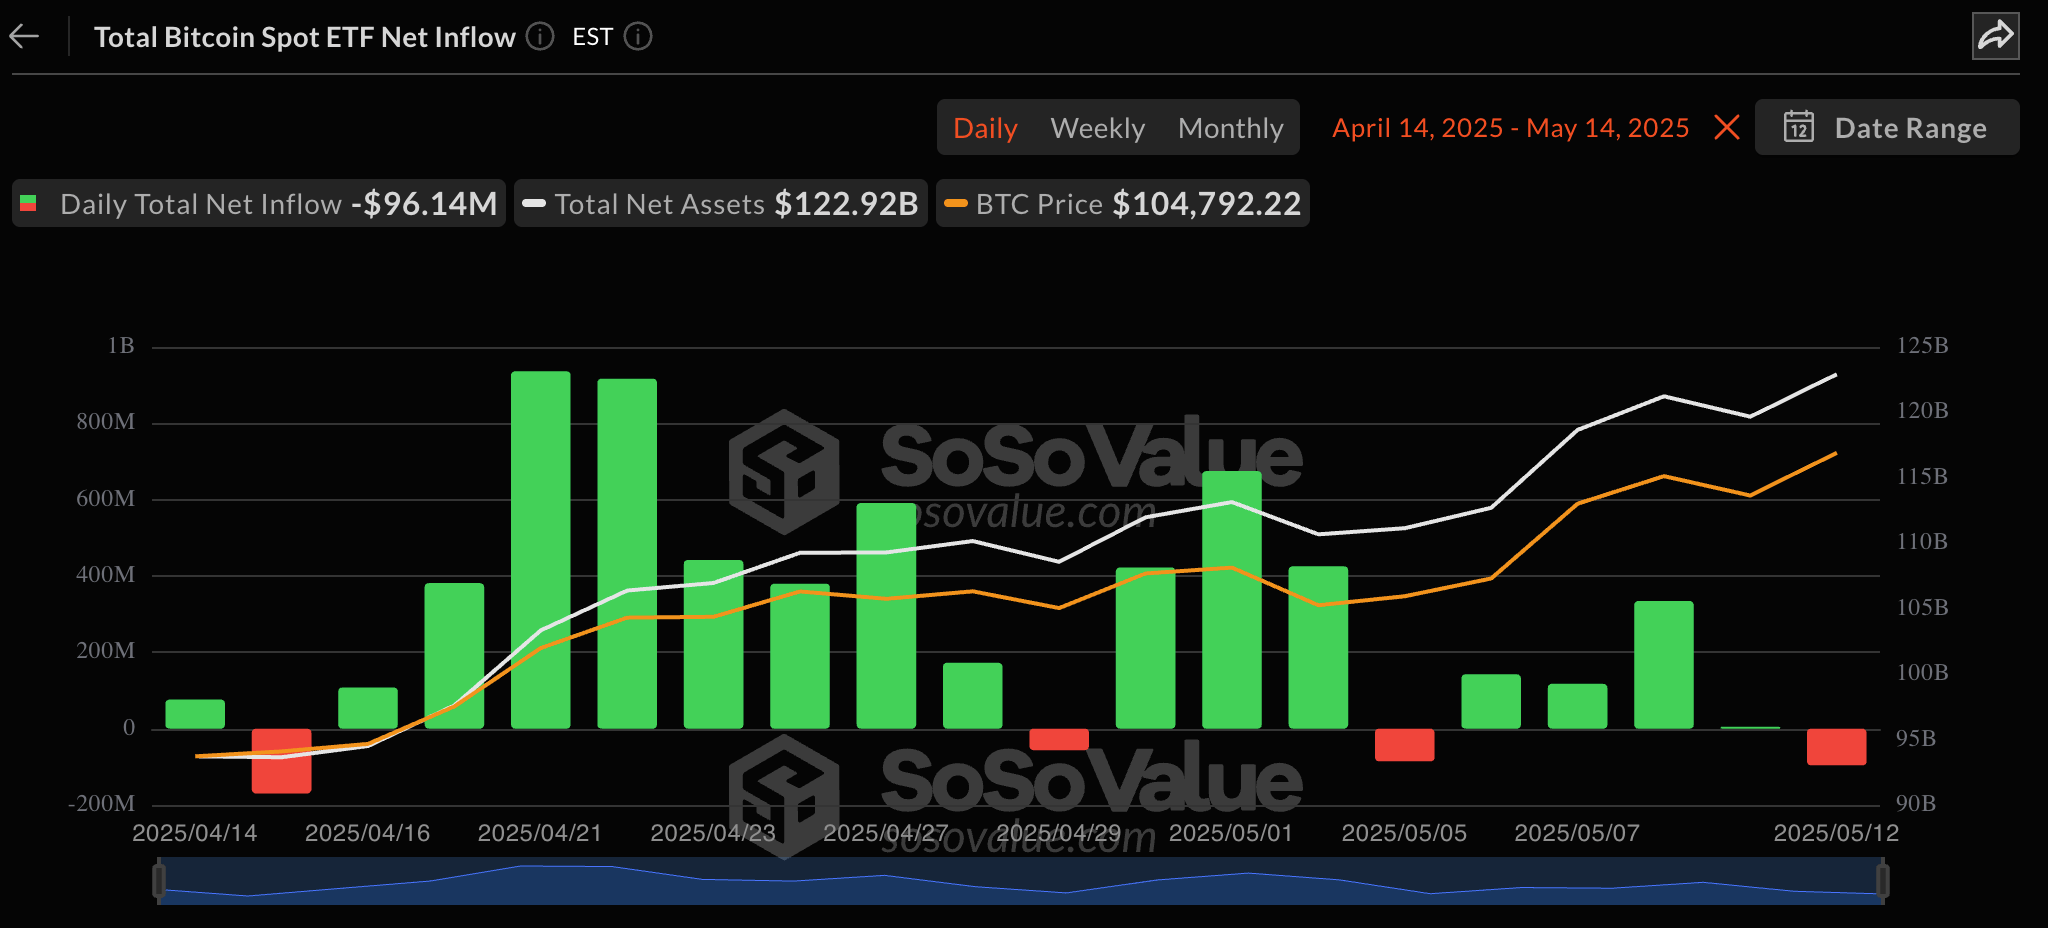This screenshot has height=928, width=2048.
Task: Click the white Total Net Assets swatch
Action: click(534, 203)
